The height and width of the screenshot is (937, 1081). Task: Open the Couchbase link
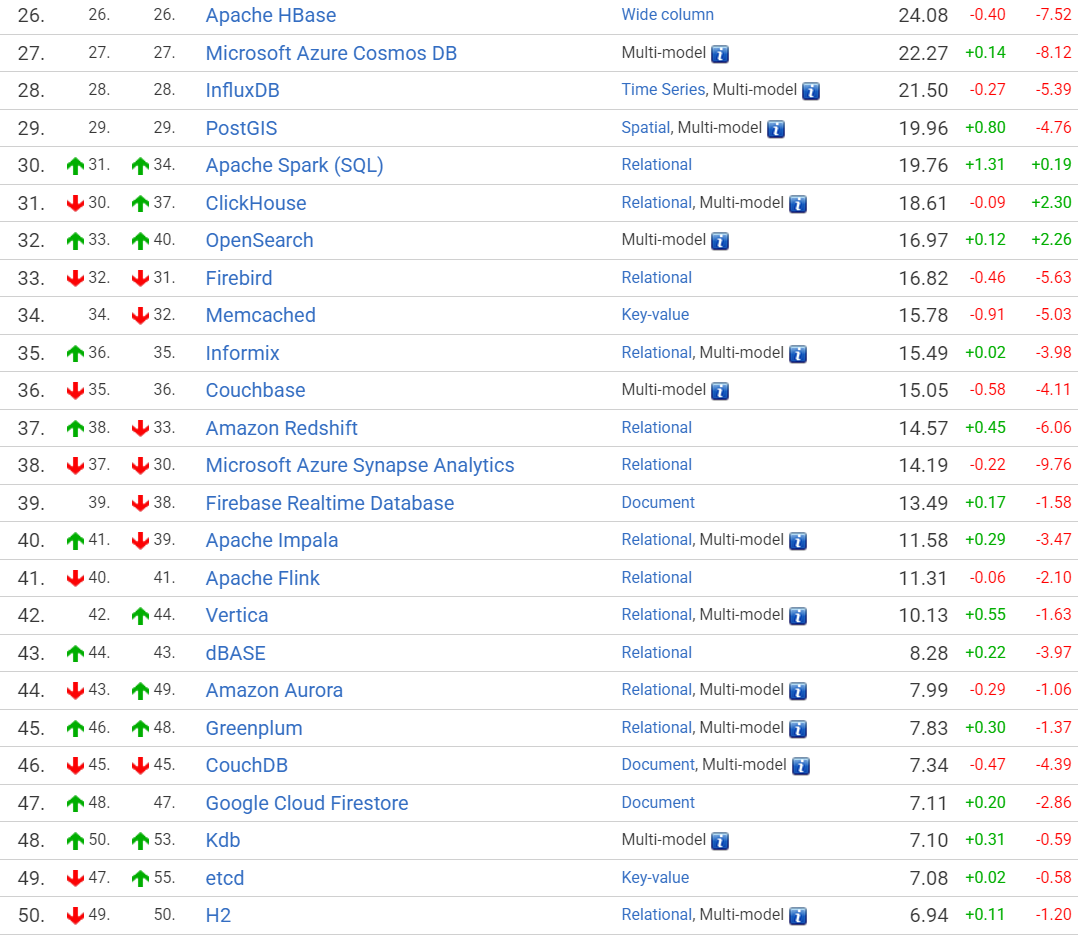click(x=255, y=390)
